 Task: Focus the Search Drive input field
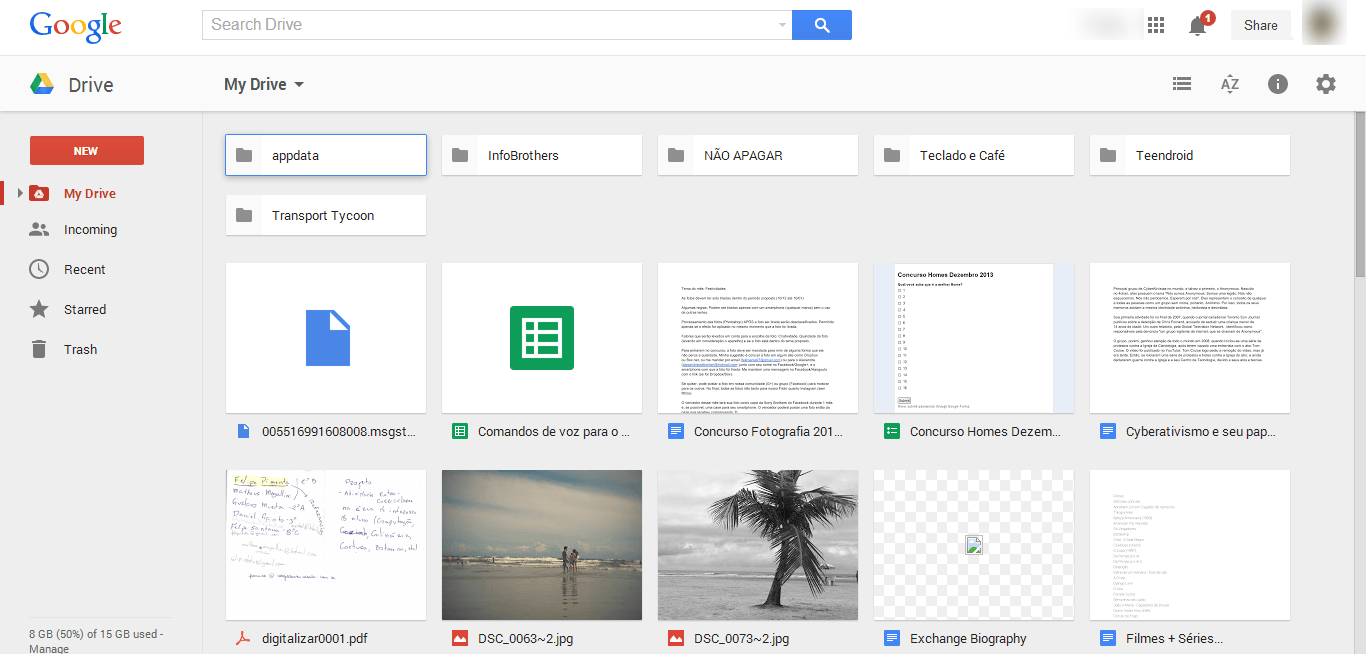pyautogui.click(x=490, y=25)
